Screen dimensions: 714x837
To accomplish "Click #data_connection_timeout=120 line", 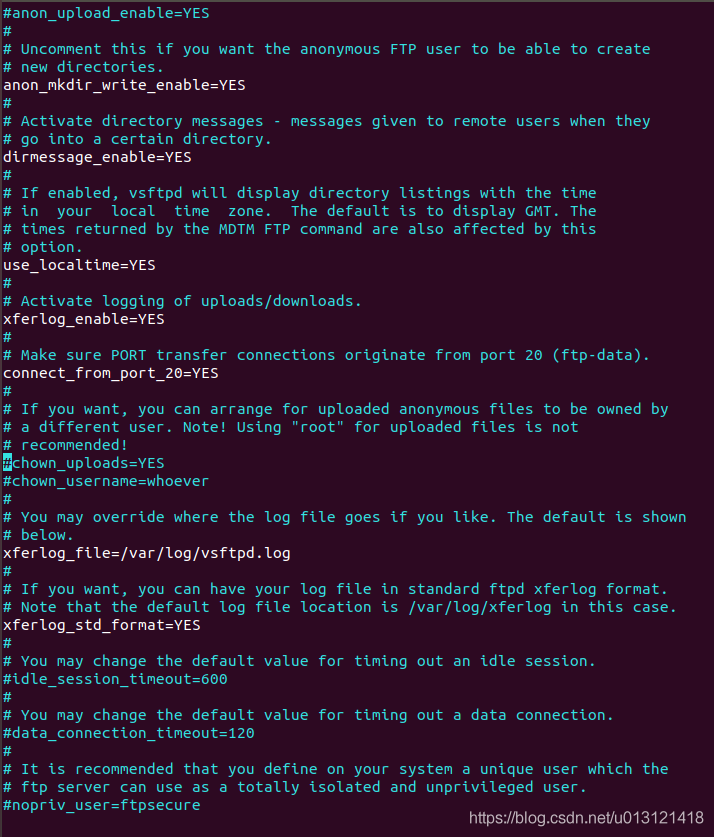I will pyautogui.click(x=129, y=733).
